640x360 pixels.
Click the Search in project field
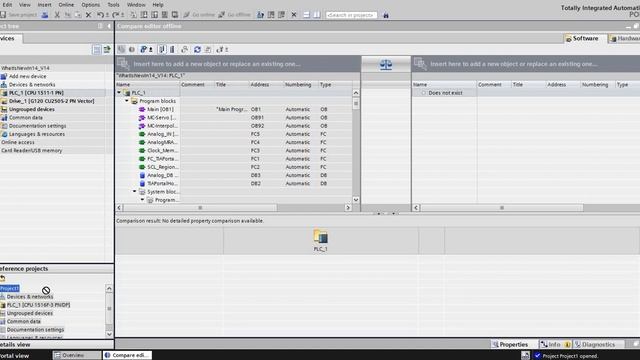pyautogui.click(x=351, y=15)
